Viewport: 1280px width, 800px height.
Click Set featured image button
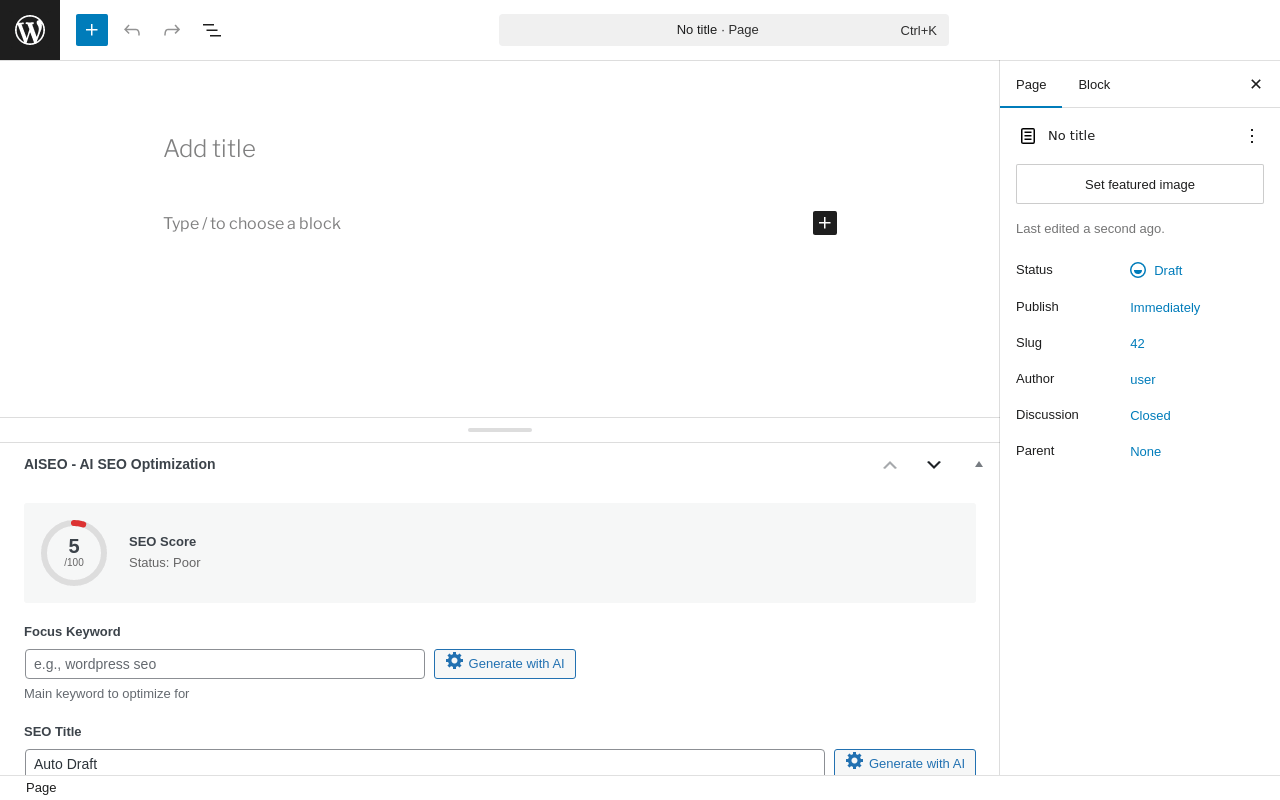click(1140, 184)
